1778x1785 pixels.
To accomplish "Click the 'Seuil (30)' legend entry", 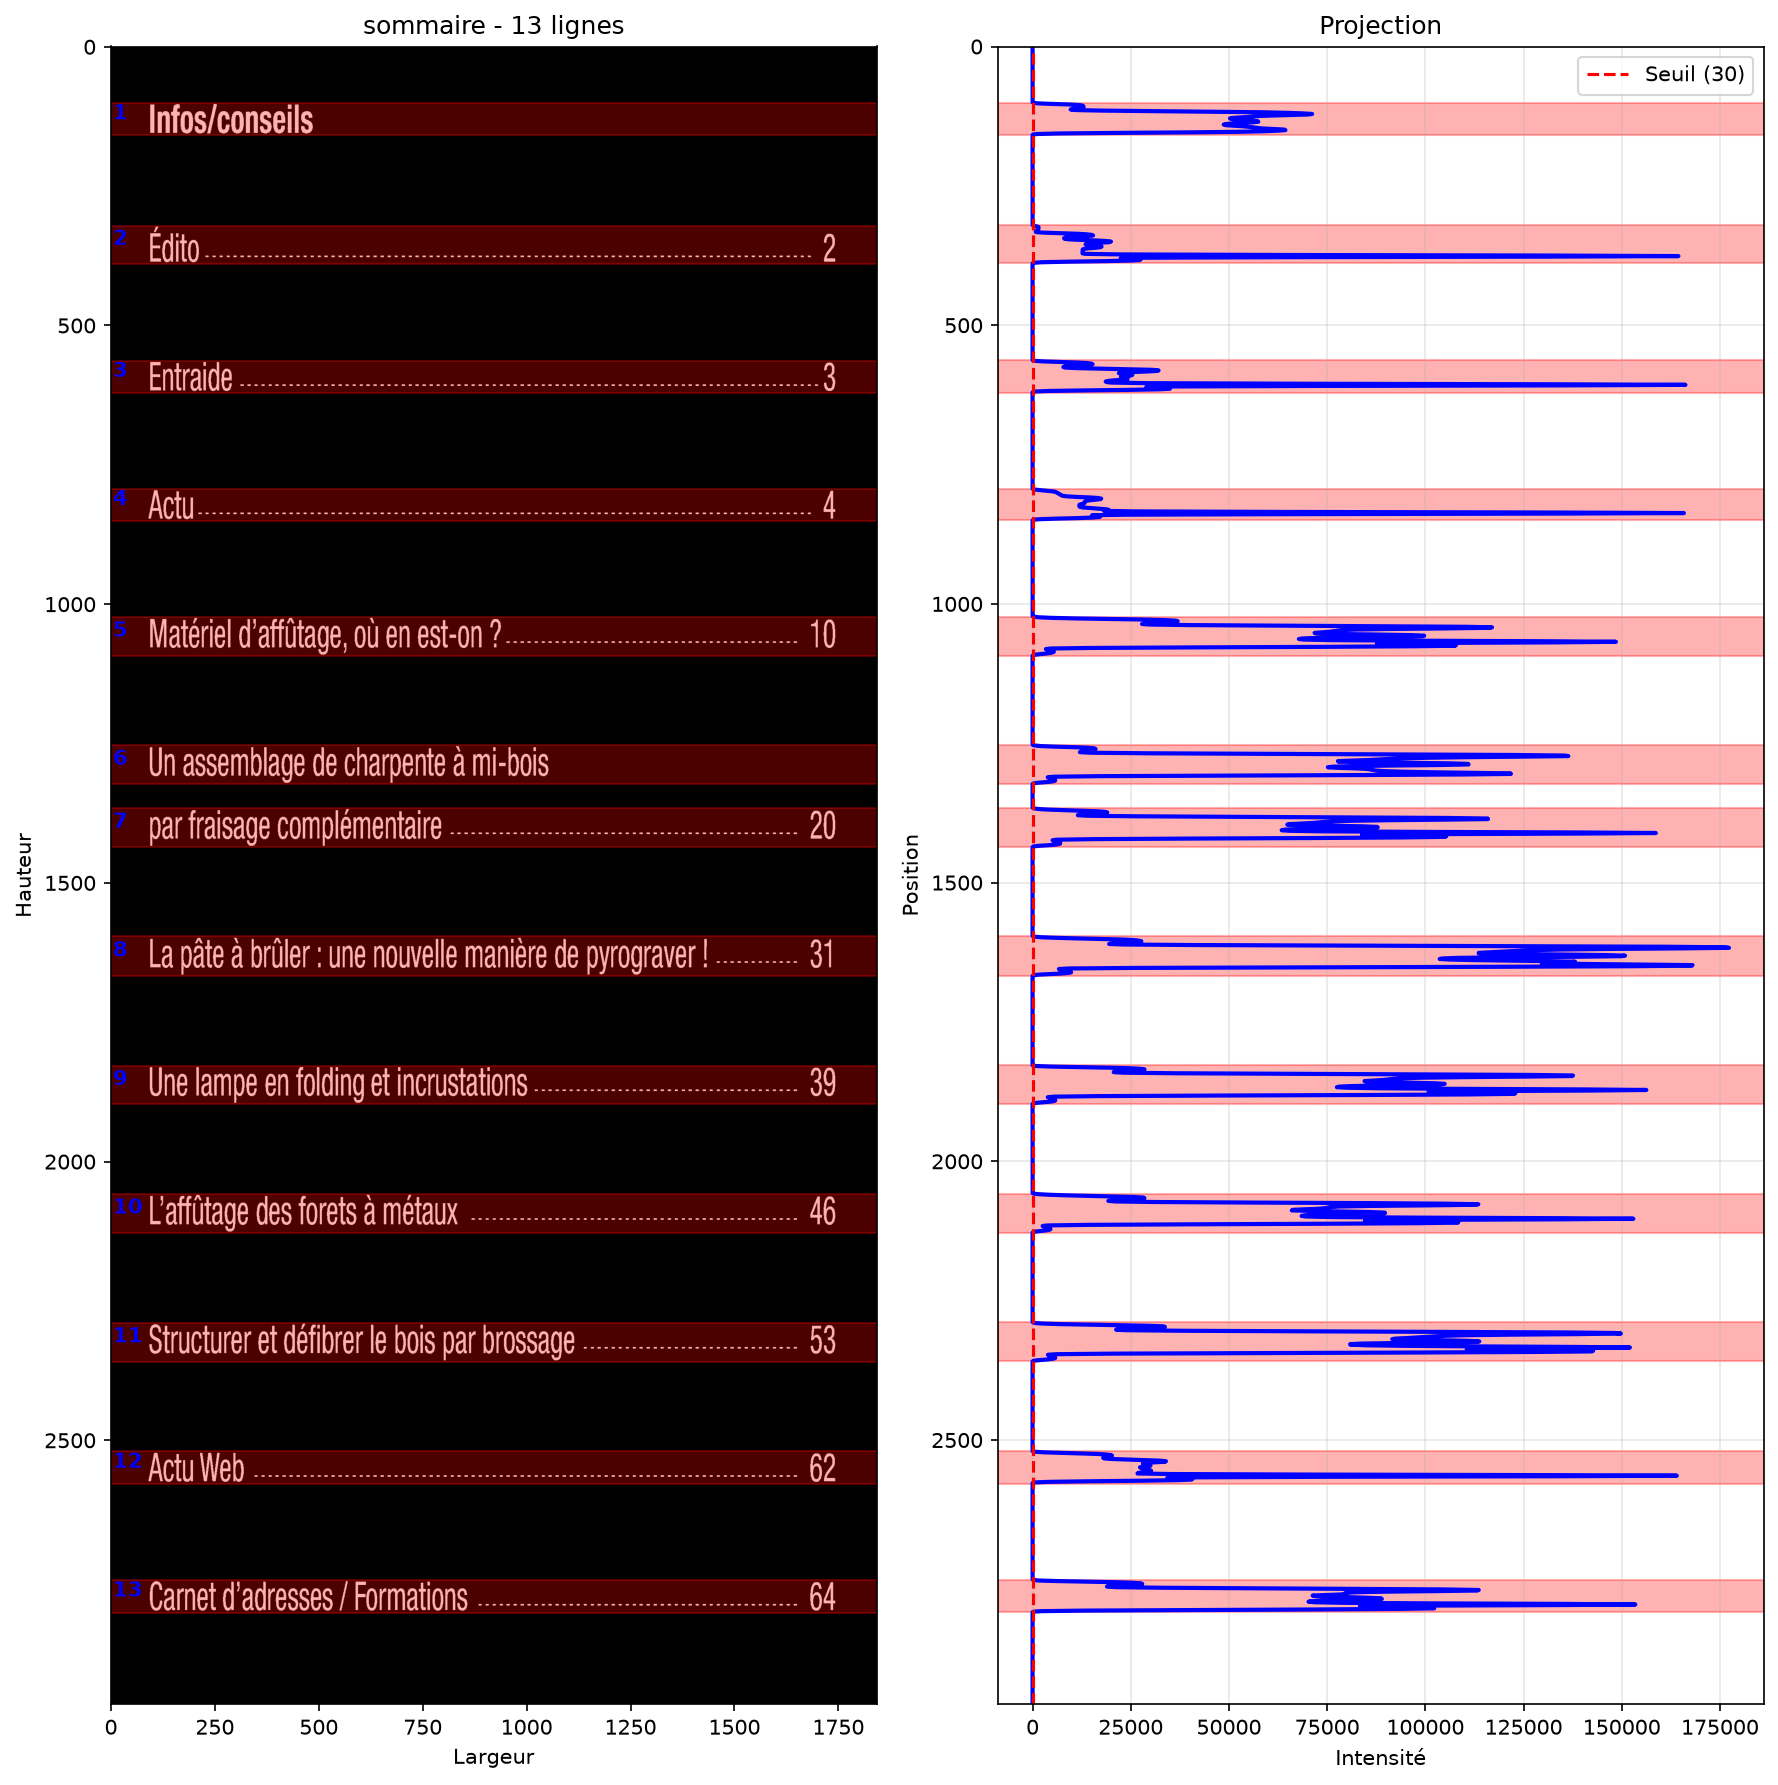I will point(1666,75).
